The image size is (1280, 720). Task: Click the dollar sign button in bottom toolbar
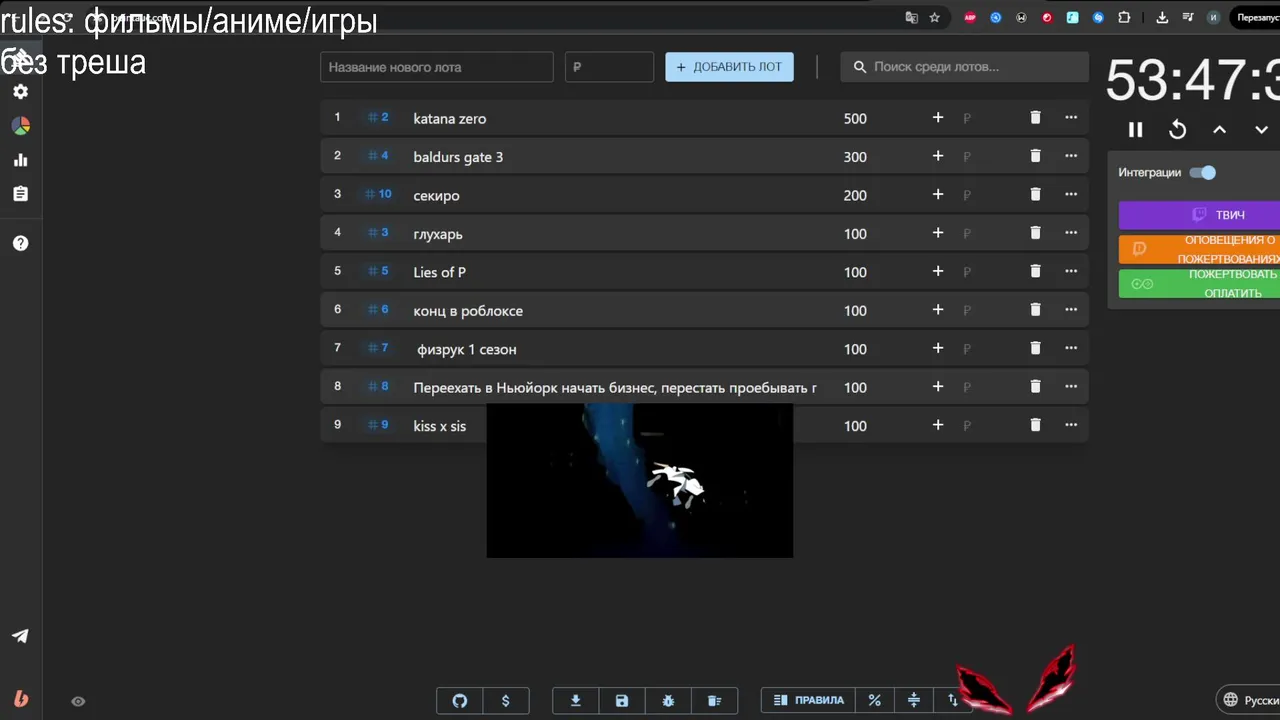[x=505, y=701]
